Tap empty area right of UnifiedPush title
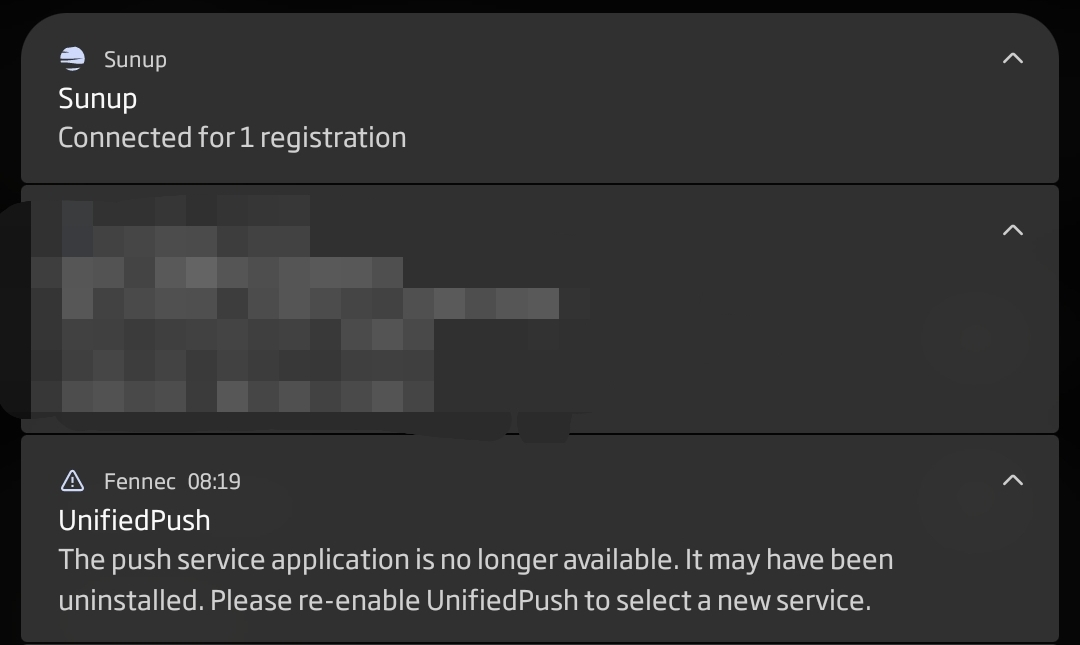This screenshot has width=1080, height=645. click(600, 520)
